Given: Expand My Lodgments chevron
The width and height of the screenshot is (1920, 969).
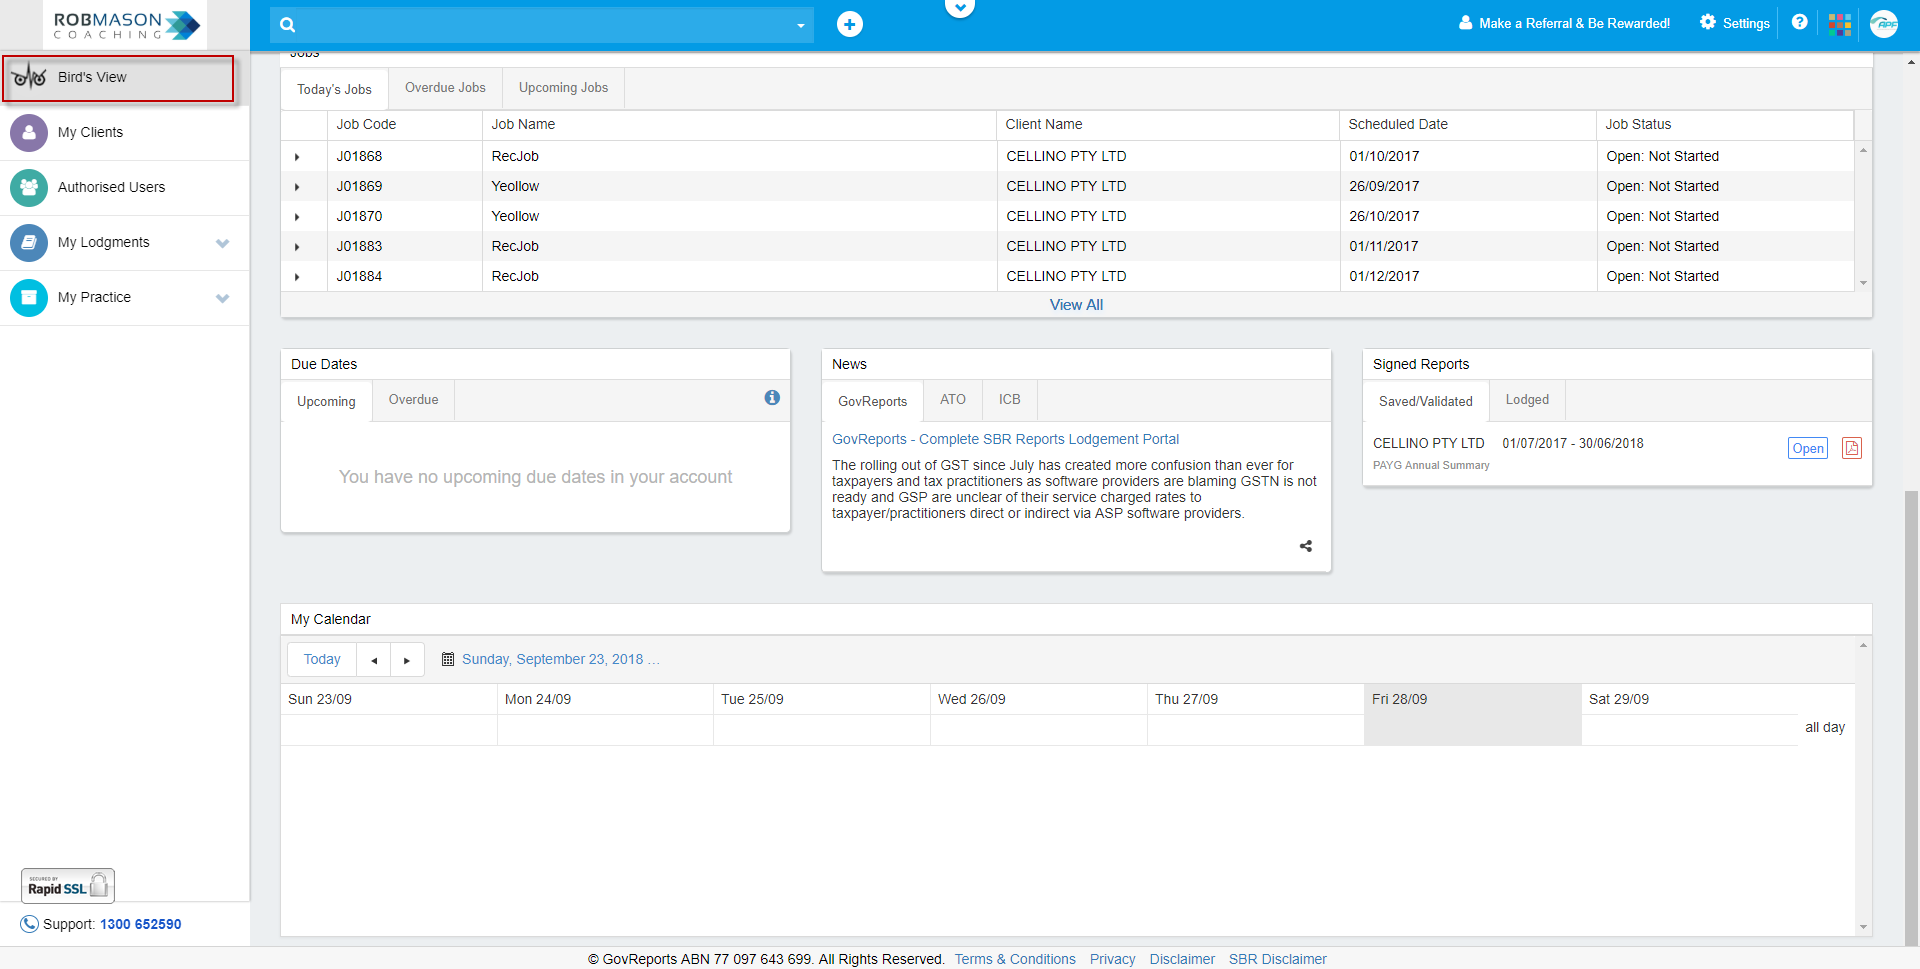Looking at the screenshot, I should pos(222,243).
